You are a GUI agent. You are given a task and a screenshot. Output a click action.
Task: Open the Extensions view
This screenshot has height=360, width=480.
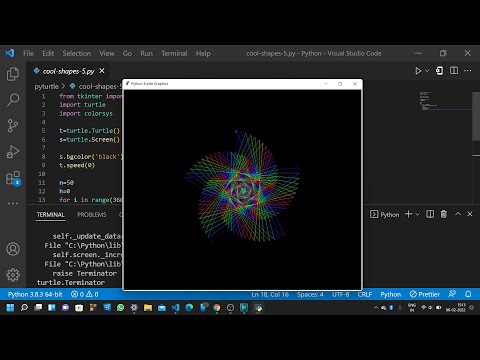(x=13, y=178)
